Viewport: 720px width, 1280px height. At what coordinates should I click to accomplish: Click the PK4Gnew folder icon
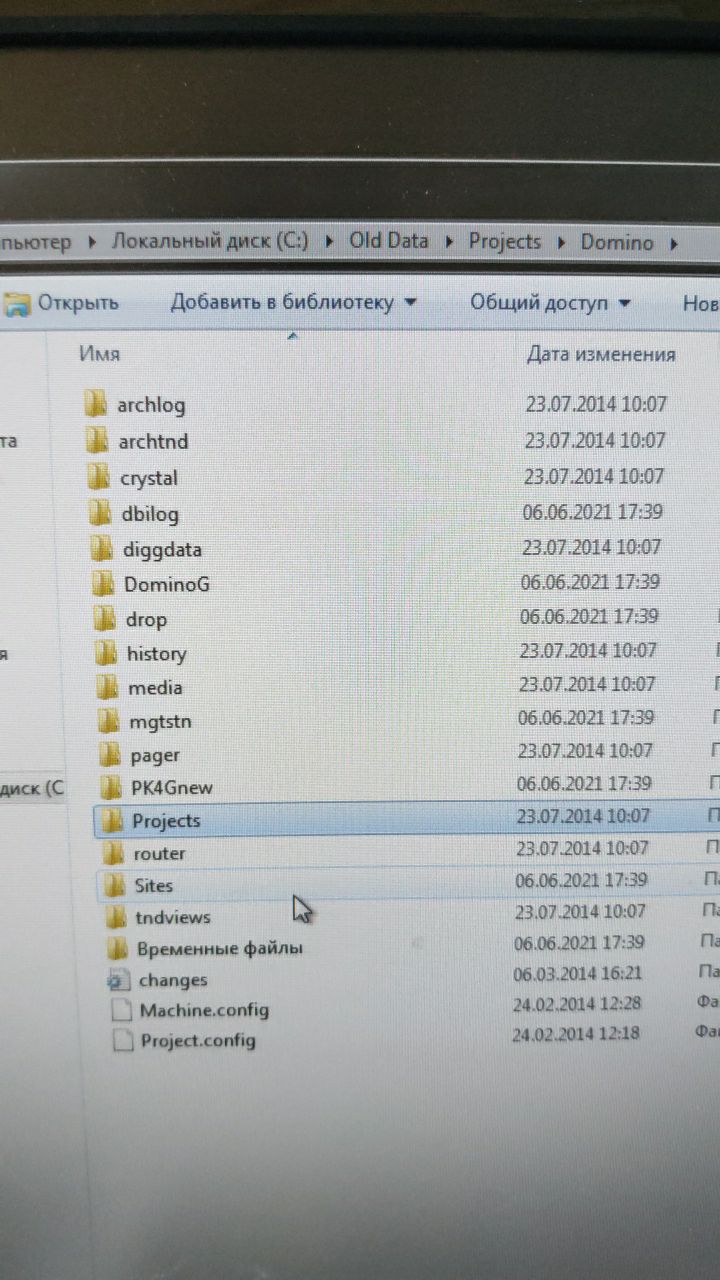tap(113, 786)
